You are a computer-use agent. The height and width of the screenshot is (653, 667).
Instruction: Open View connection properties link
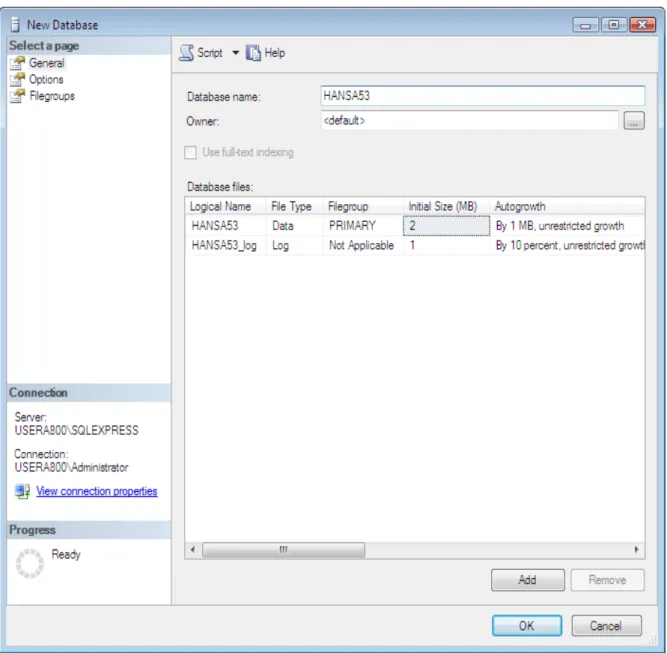click(x=97, y=491)
